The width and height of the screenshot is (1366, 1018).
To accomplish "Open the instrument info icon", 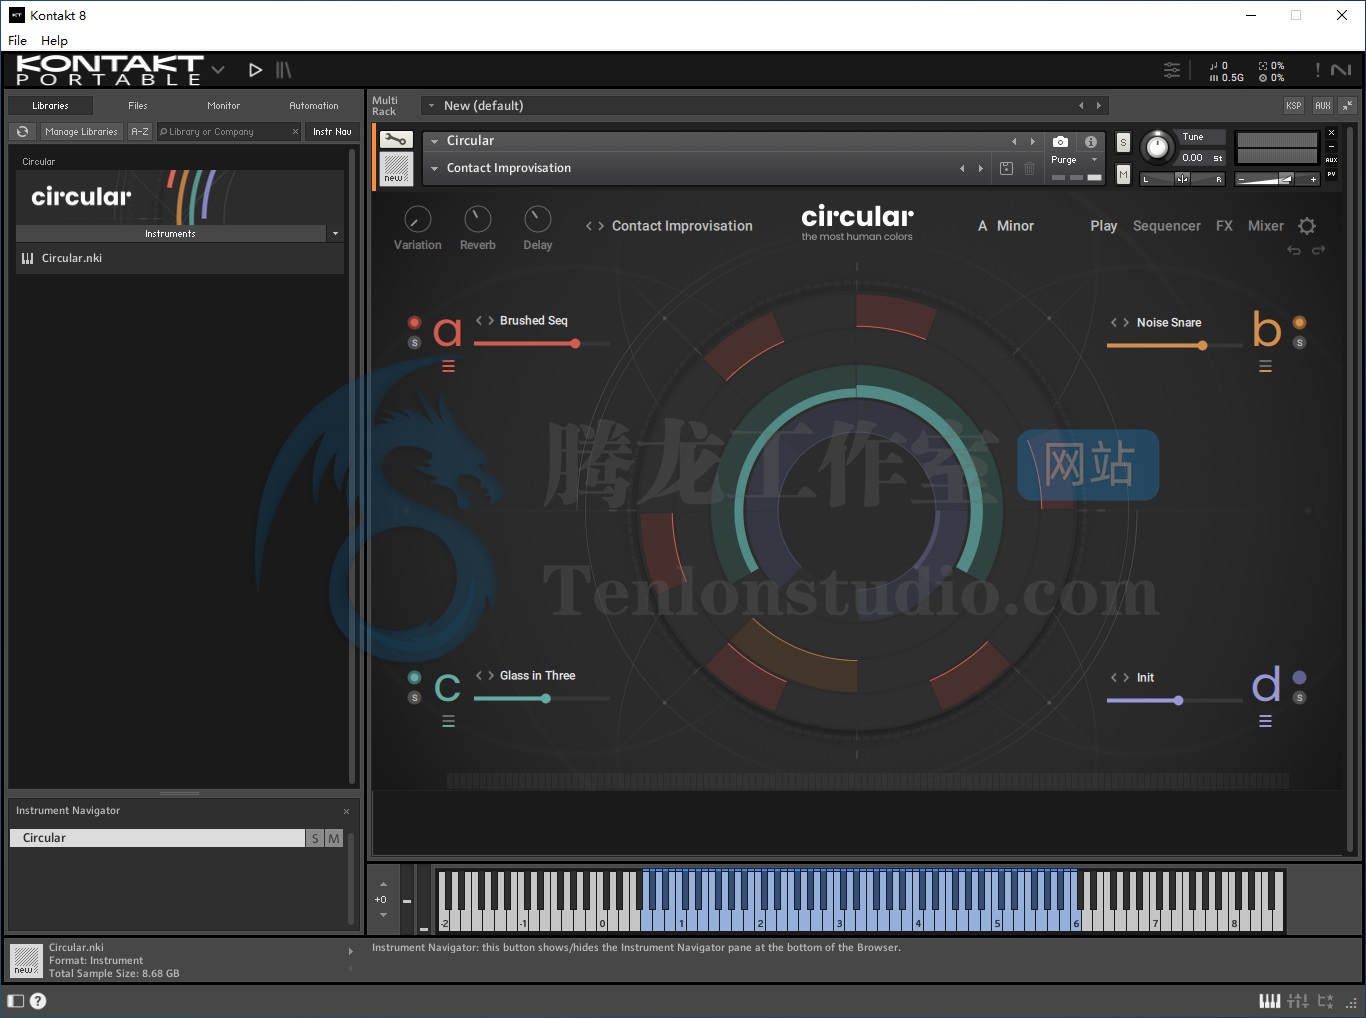I will tap(1091, 142).
